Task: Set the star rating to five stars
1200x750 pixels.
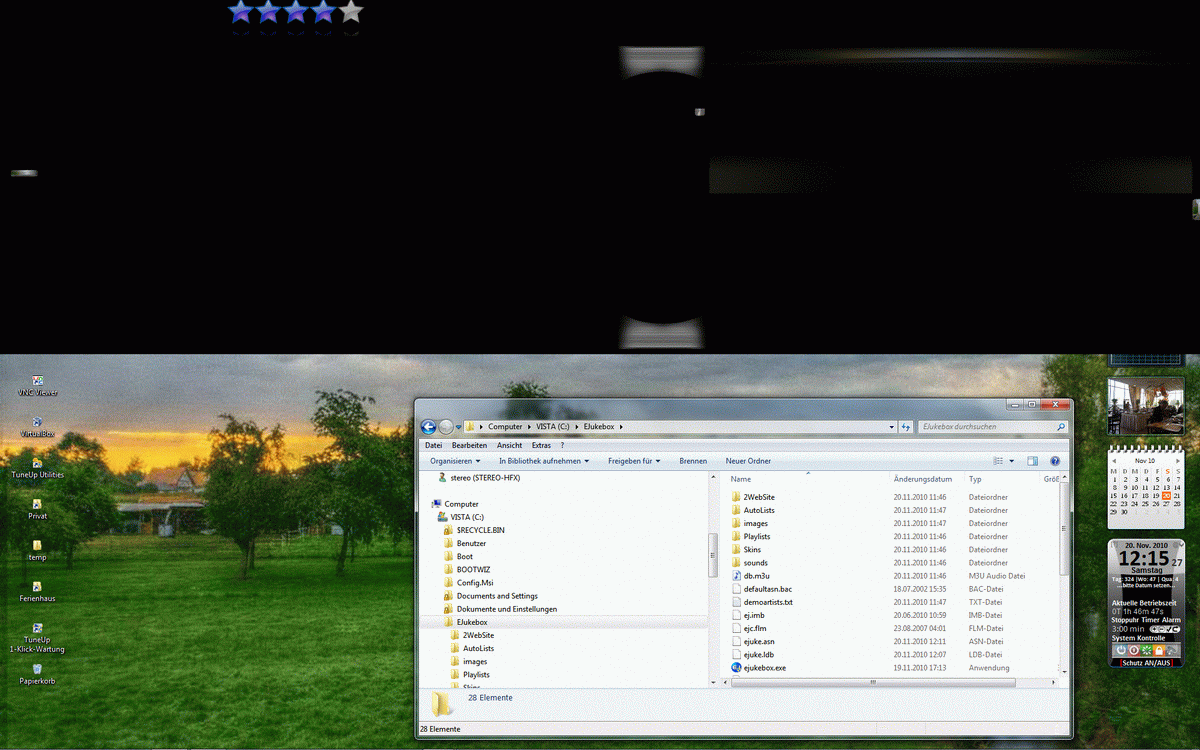Action: 350,13
